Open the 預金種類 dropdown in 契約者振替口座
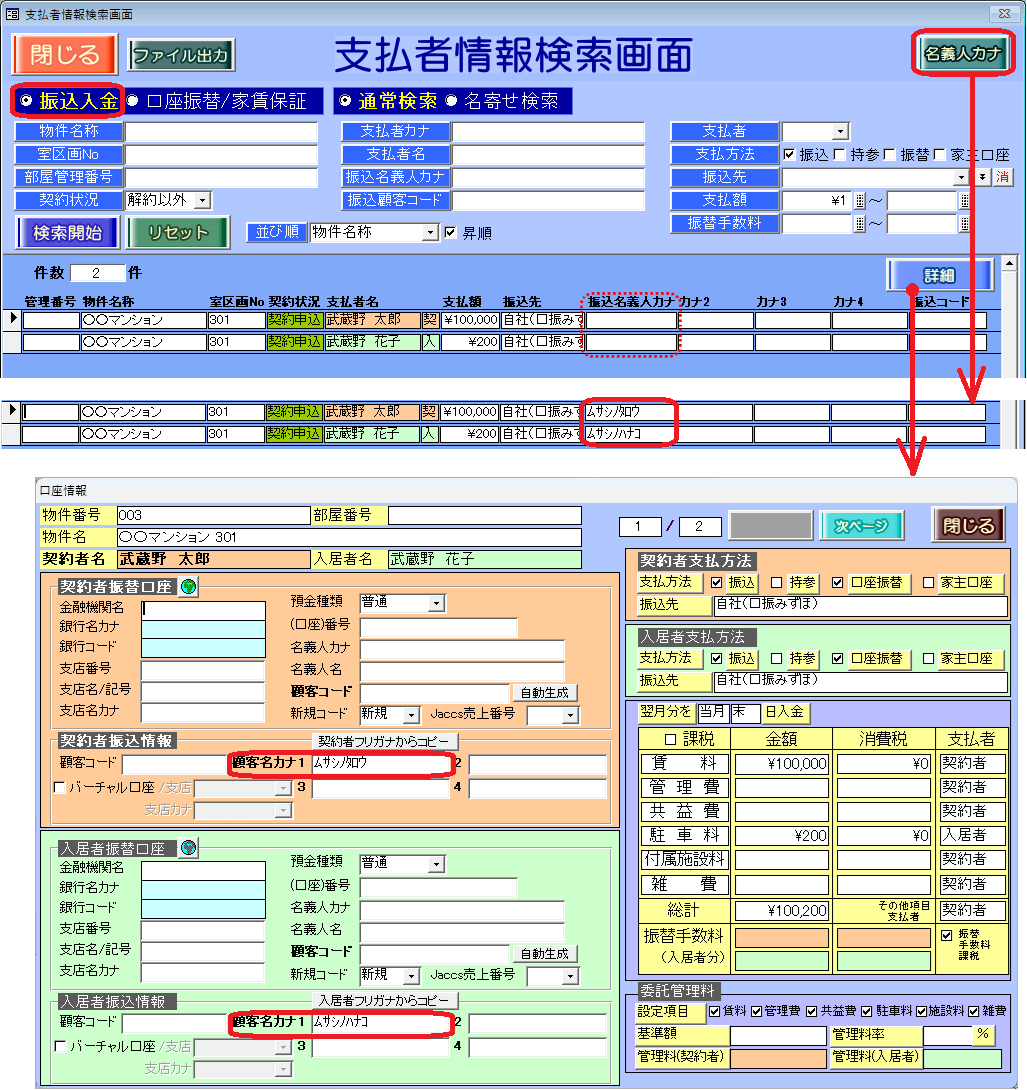The image size is (1027, 1090). pos(435,603)
